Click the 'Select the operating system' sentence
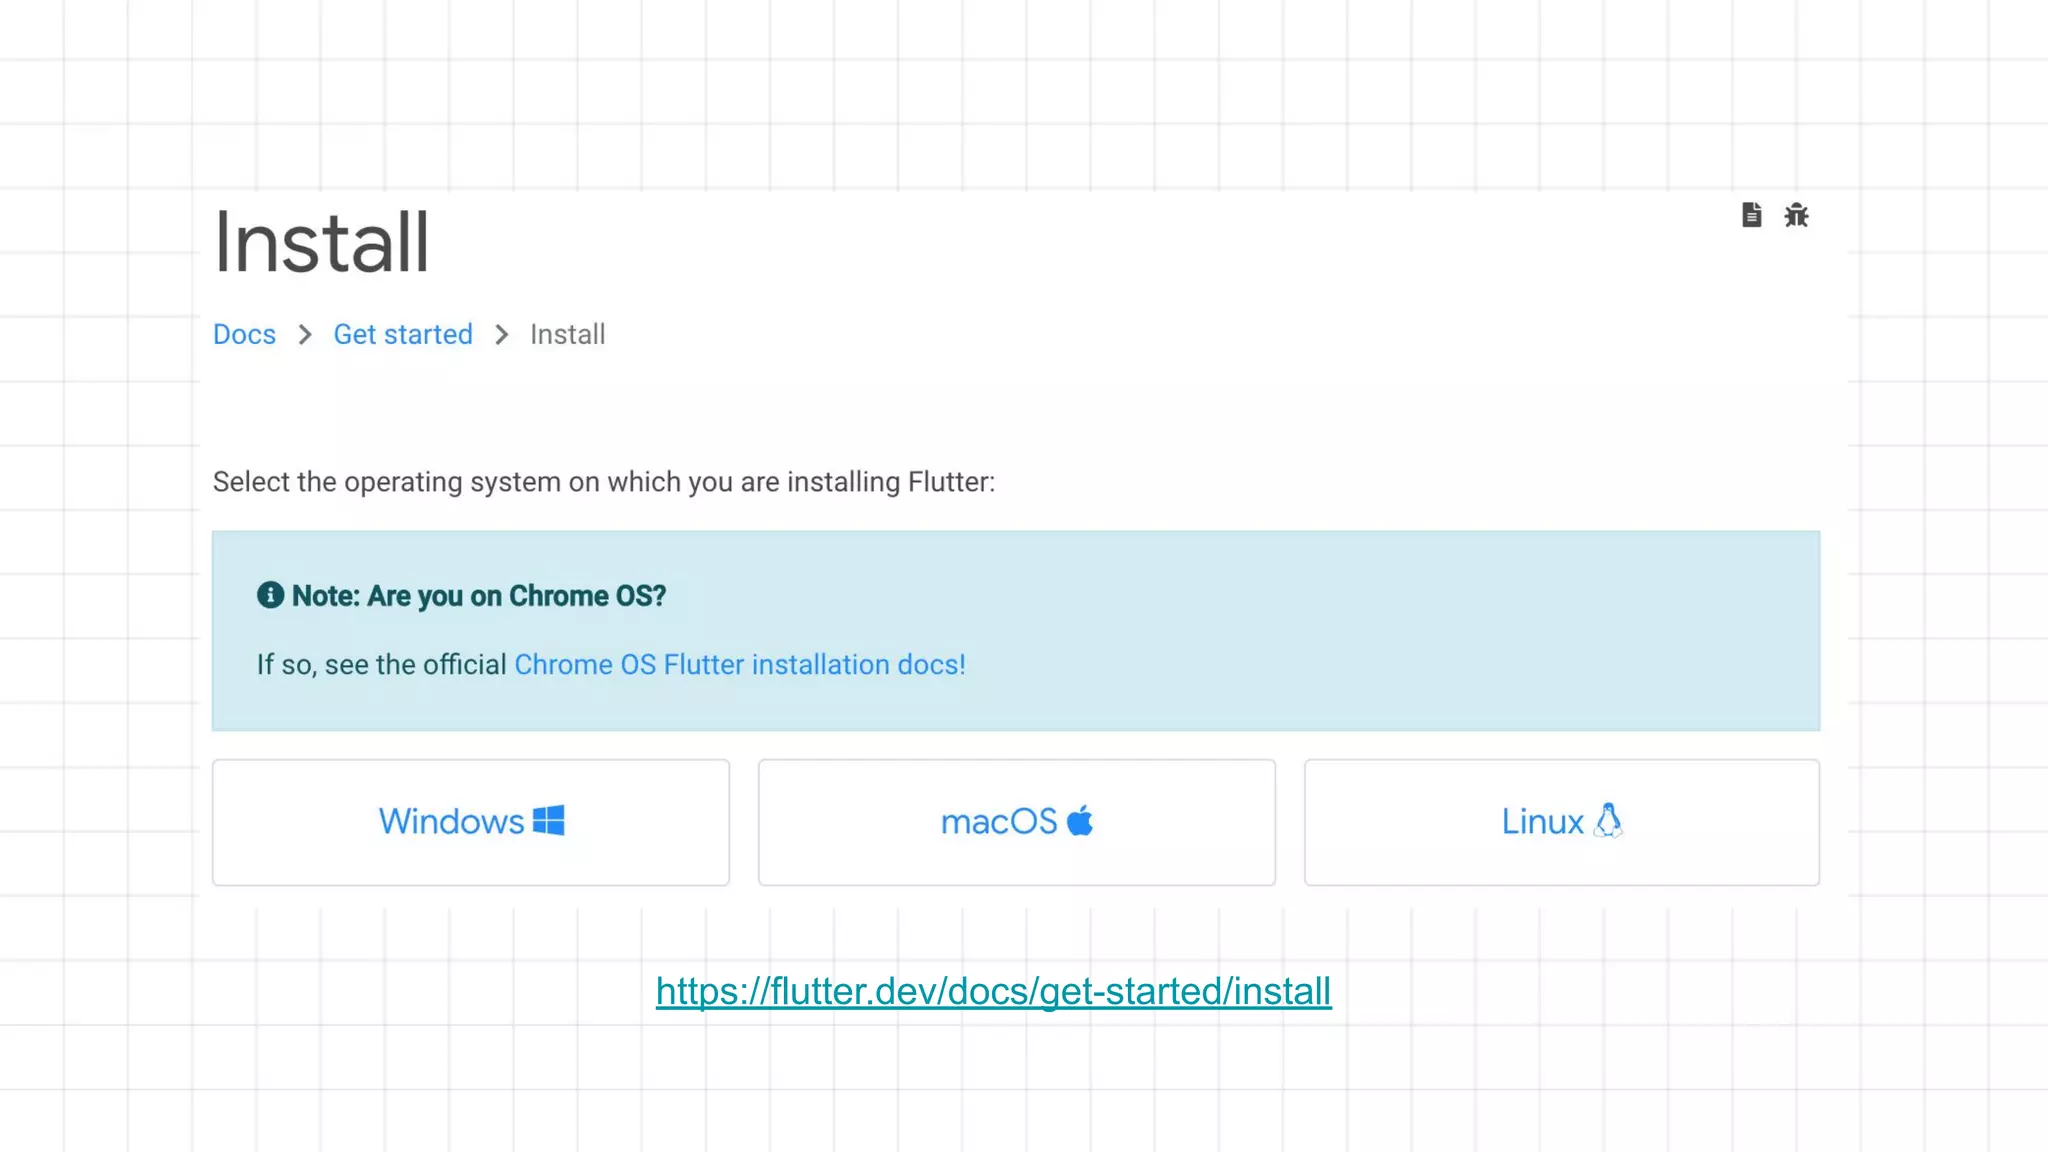2048x1152 pixels. pos(604,482)
